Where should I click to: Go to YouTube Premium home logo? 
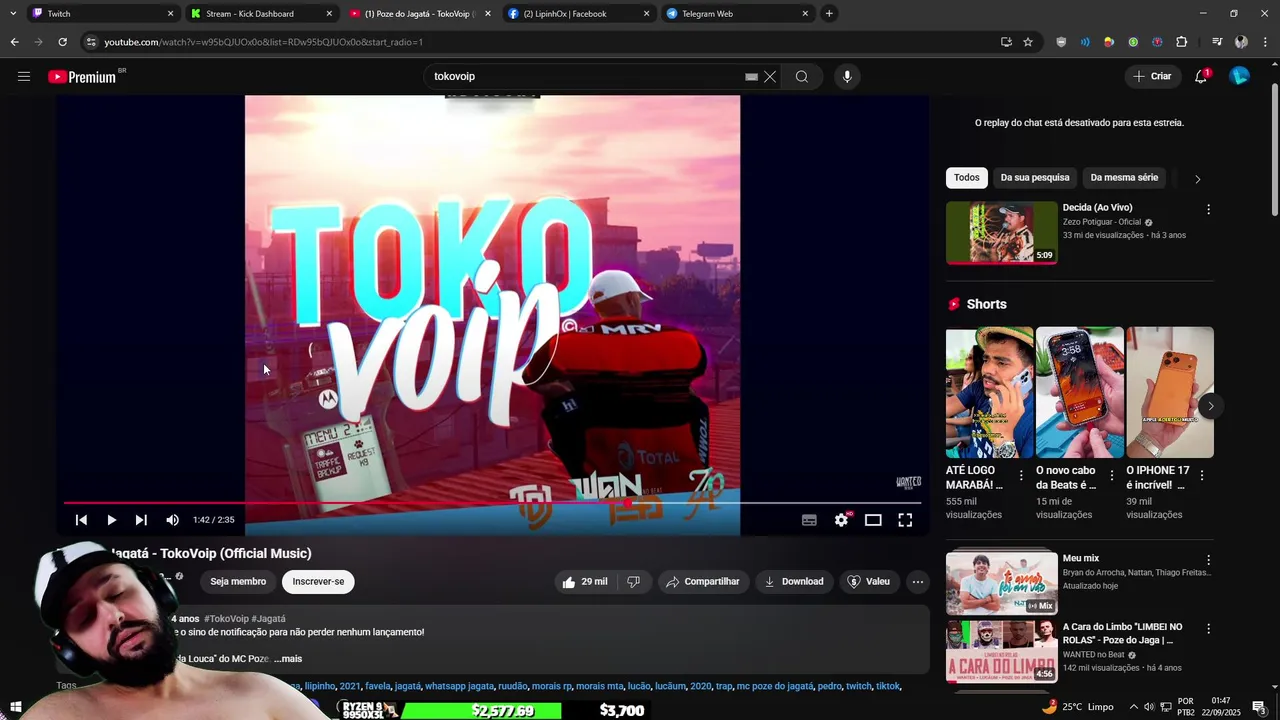82,77
